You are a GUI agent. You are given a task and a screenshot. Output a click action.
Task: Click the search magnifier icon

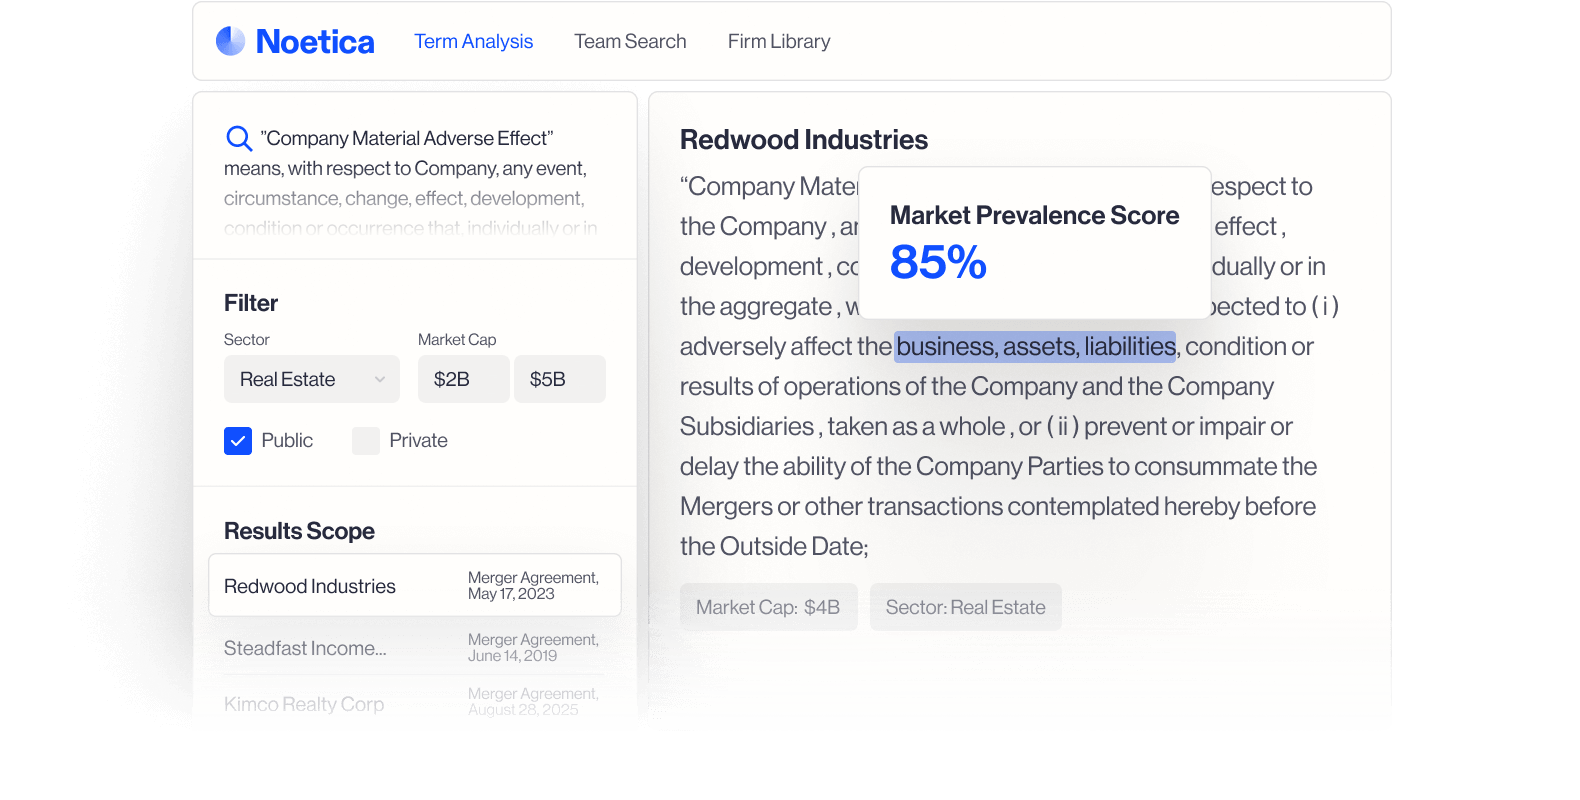(238, 137)
